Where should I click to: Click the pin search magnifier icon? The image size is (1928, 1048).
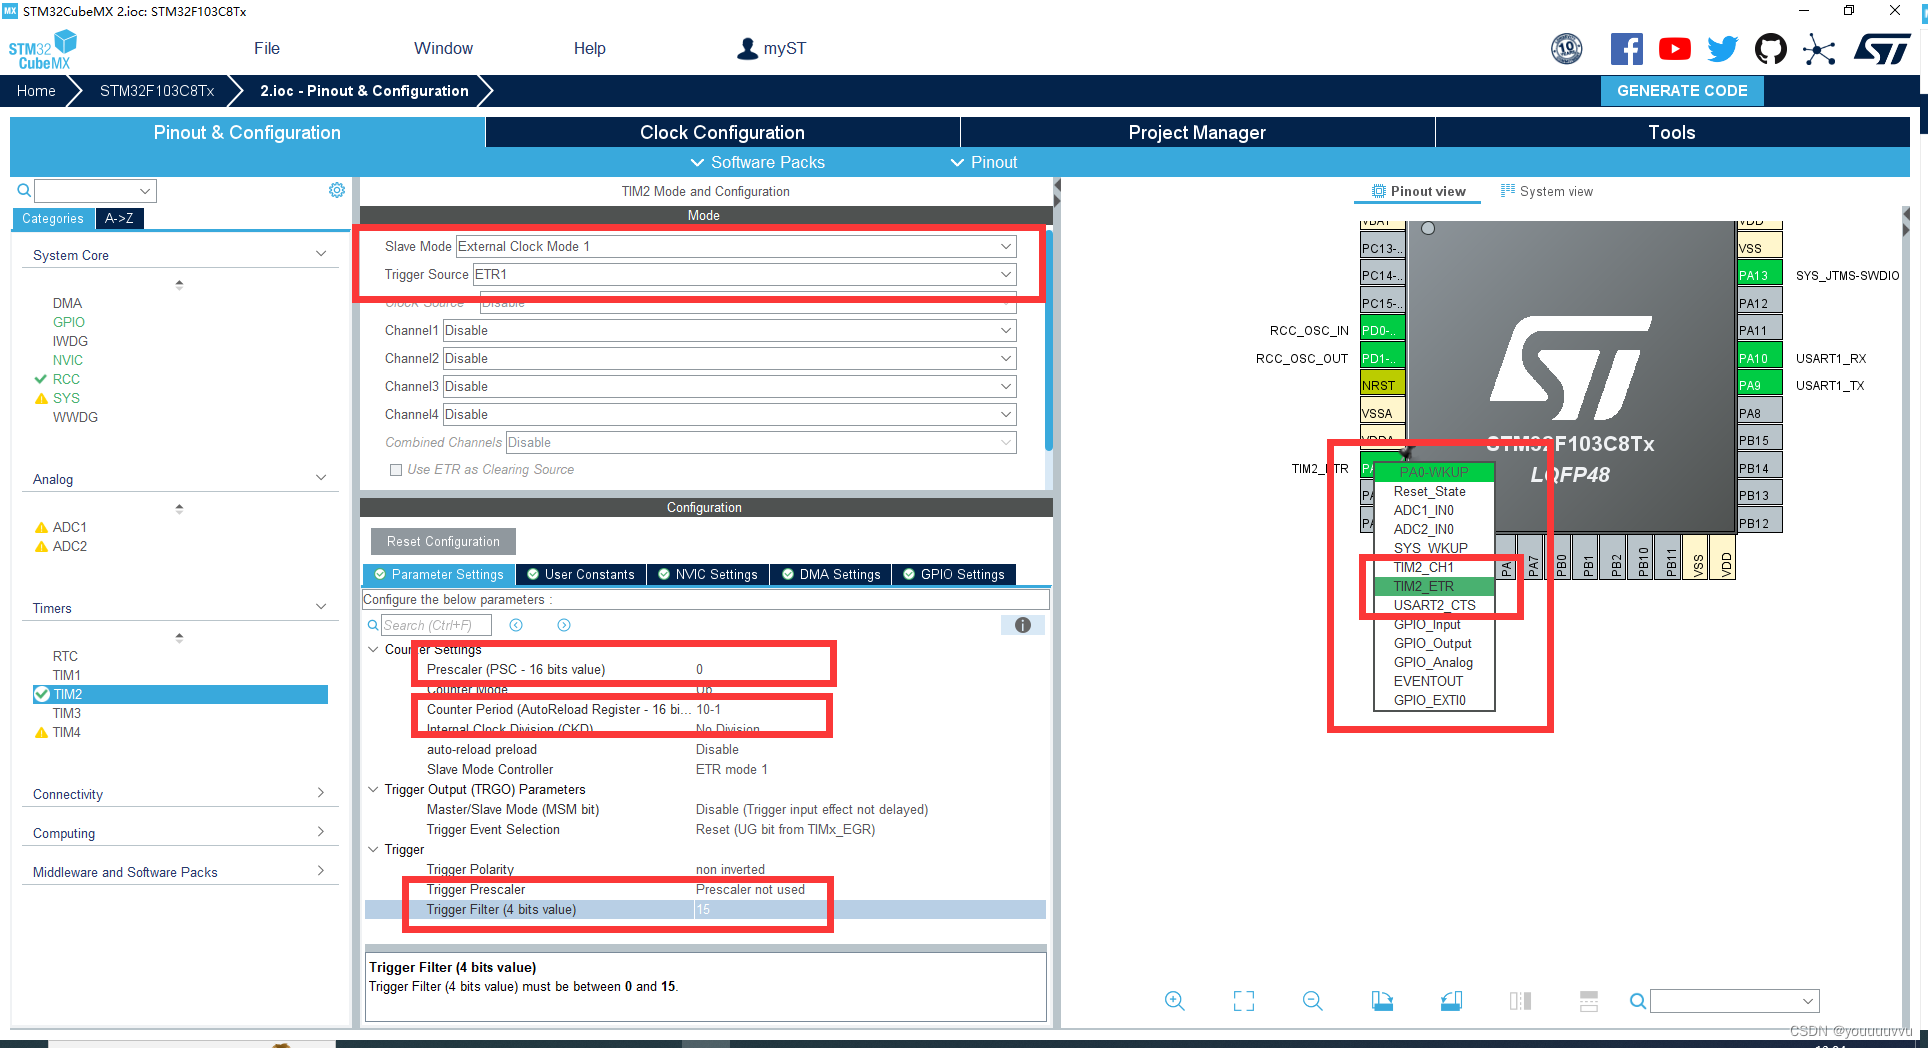click(x=1637, y=1001)
